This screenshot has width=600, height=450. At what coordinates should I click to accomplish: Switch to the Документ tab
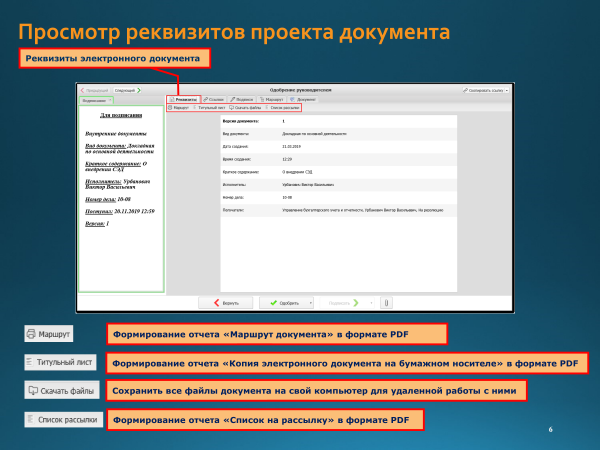click(303, 100)
